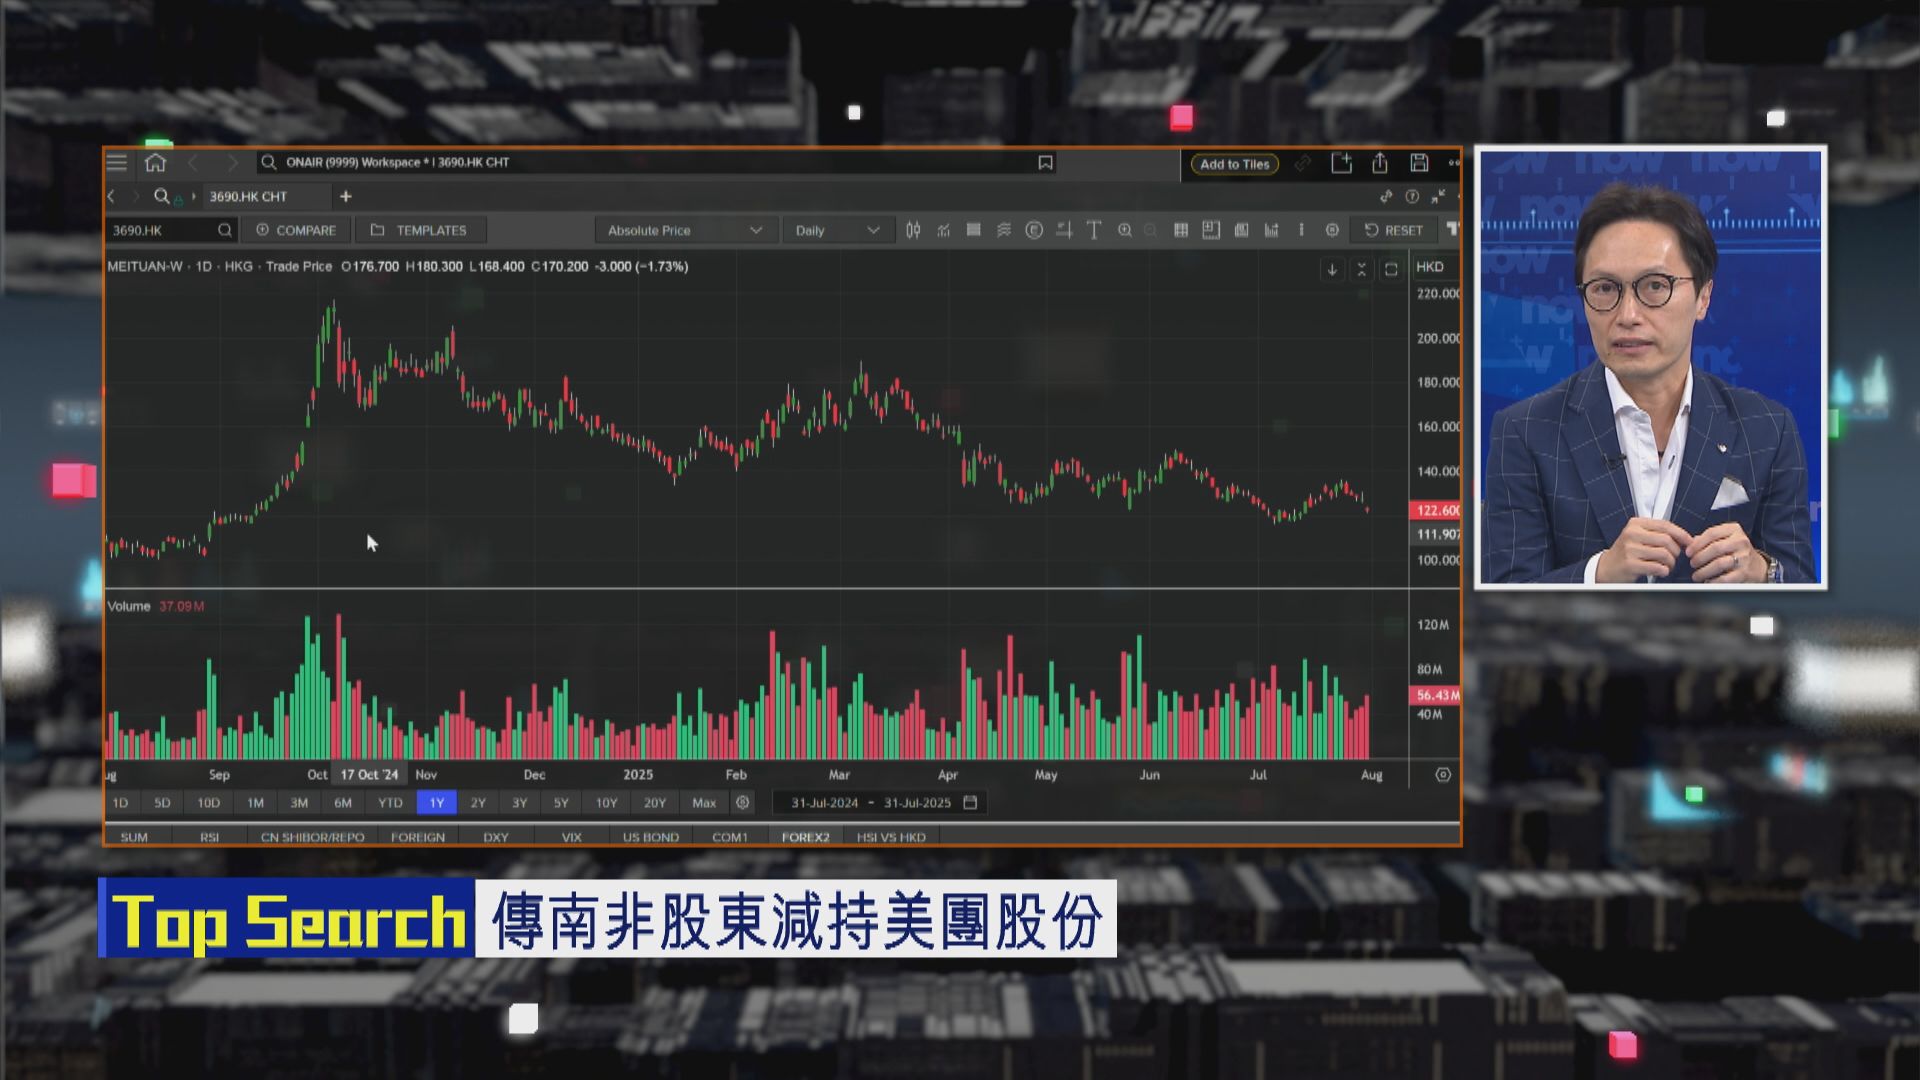
Task: Click the circled E events icon
Action: 1034,230
